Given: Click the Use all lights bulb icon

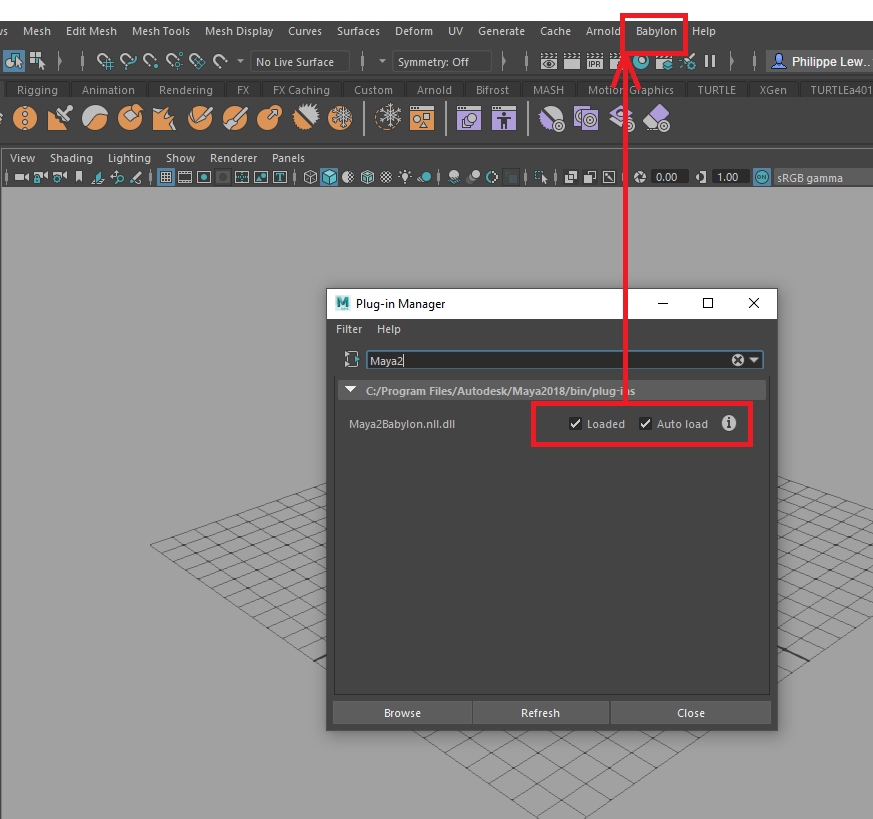Looking at the screenshot, I should tap(405, 178).
